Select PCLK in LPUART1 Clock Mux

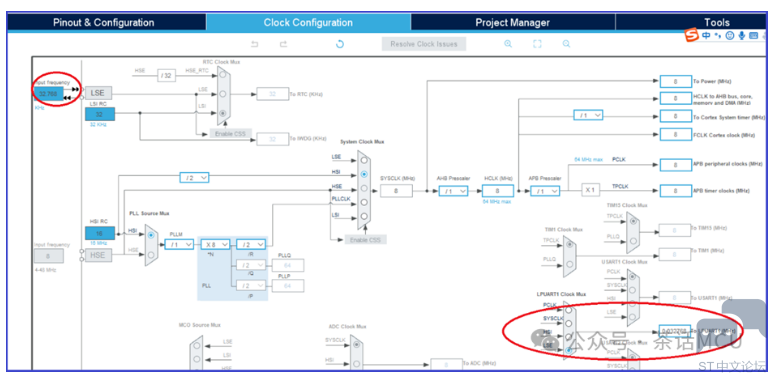coord(569,310)
